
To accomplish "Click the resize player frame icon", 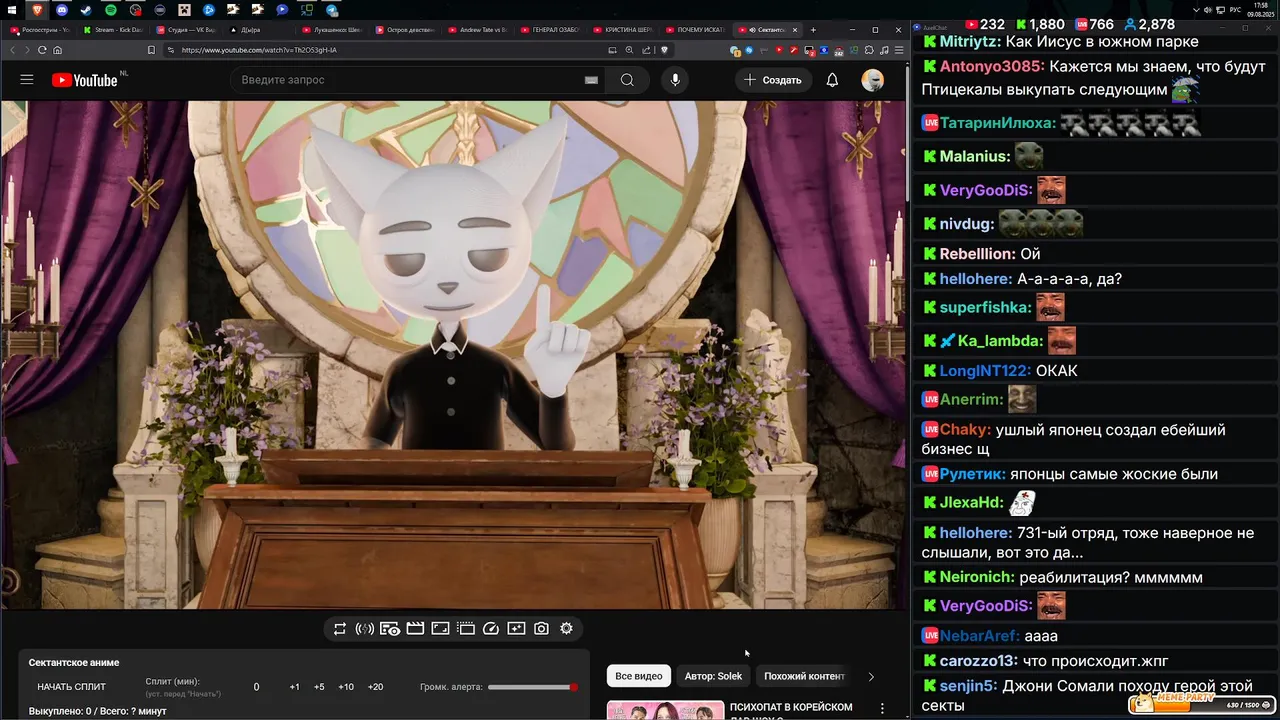I will [x=440, y=628].
